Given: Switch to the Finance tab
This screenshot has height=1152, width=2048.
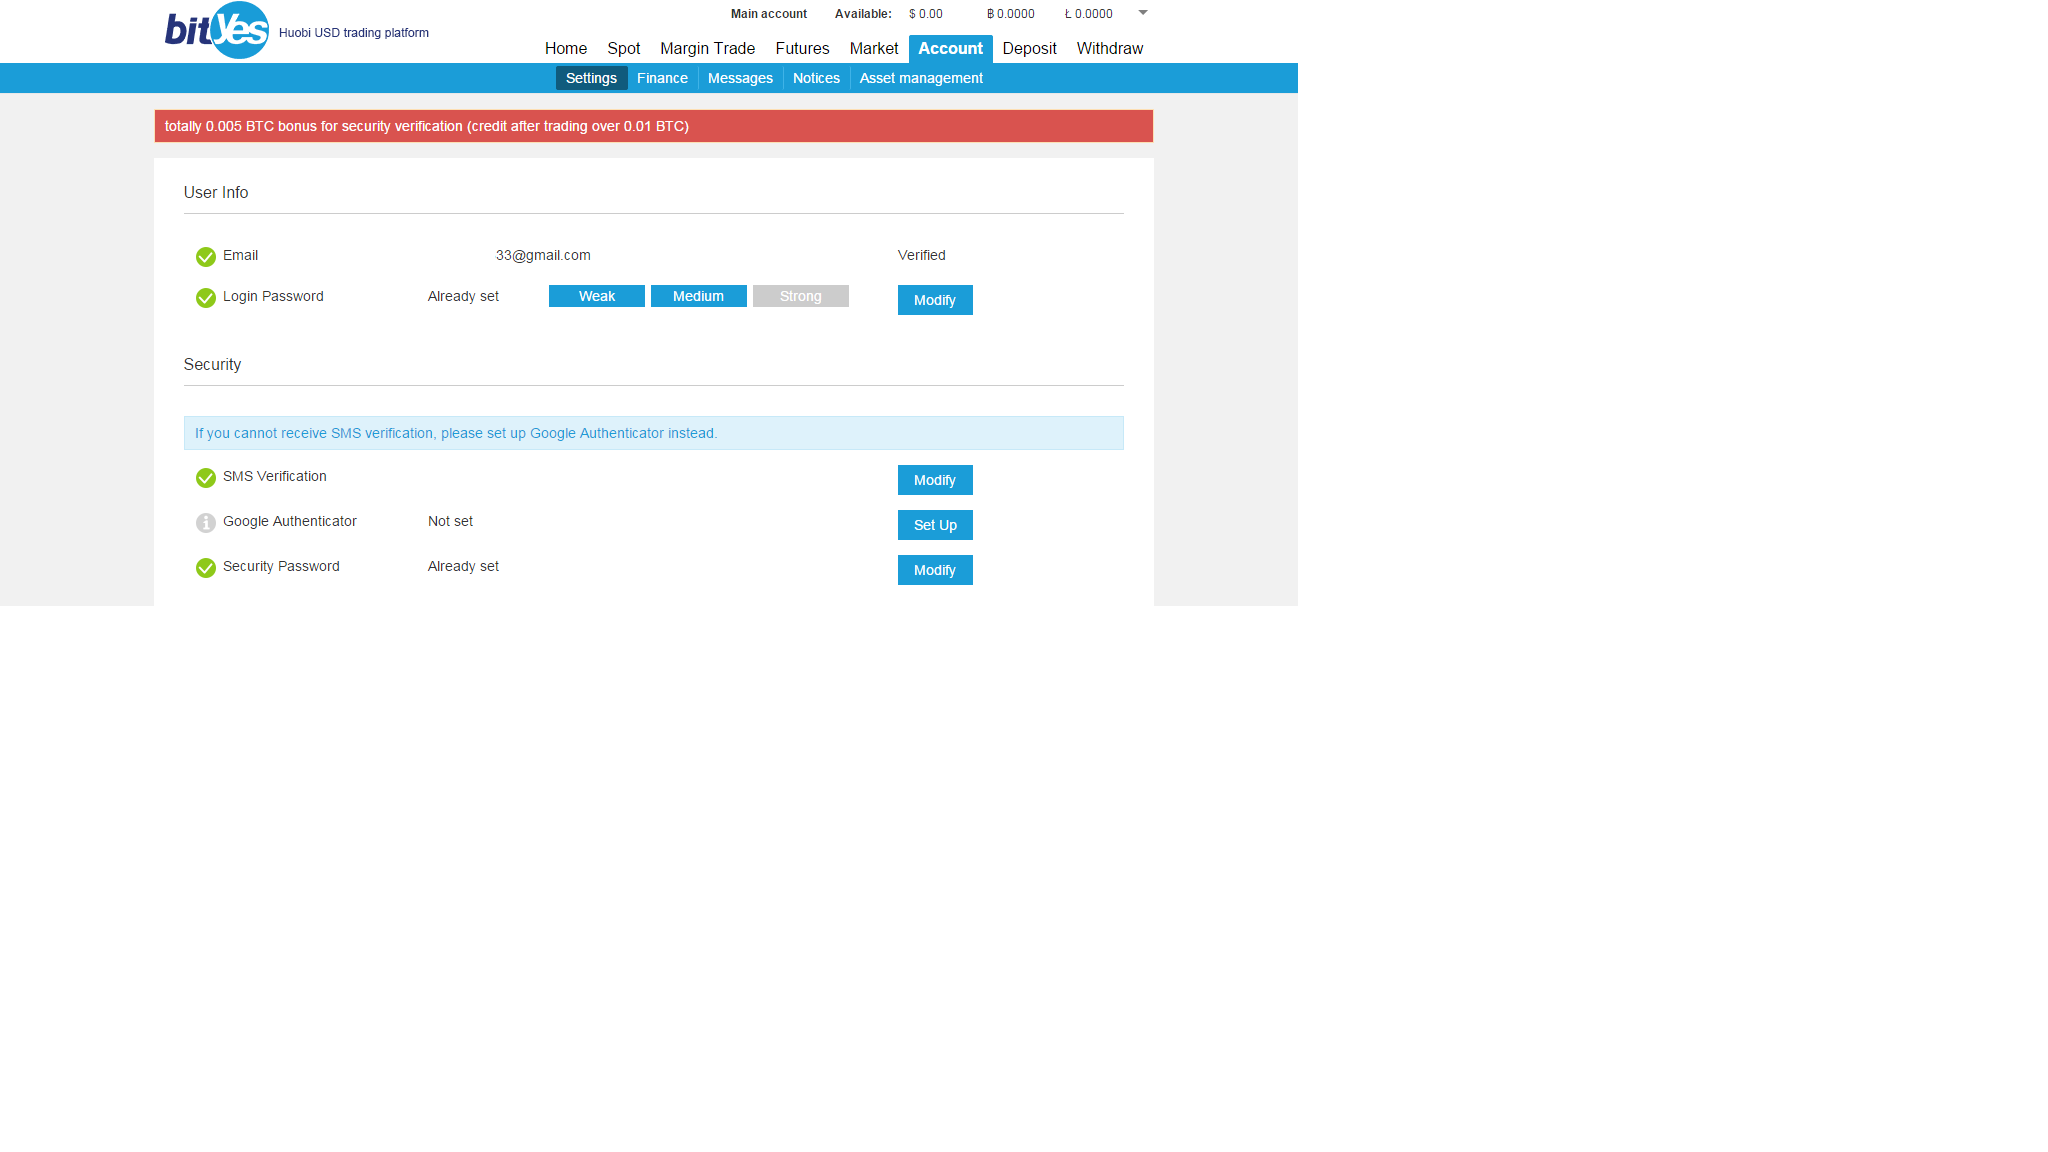Looking at the screenshot, I should coord(662,78).
